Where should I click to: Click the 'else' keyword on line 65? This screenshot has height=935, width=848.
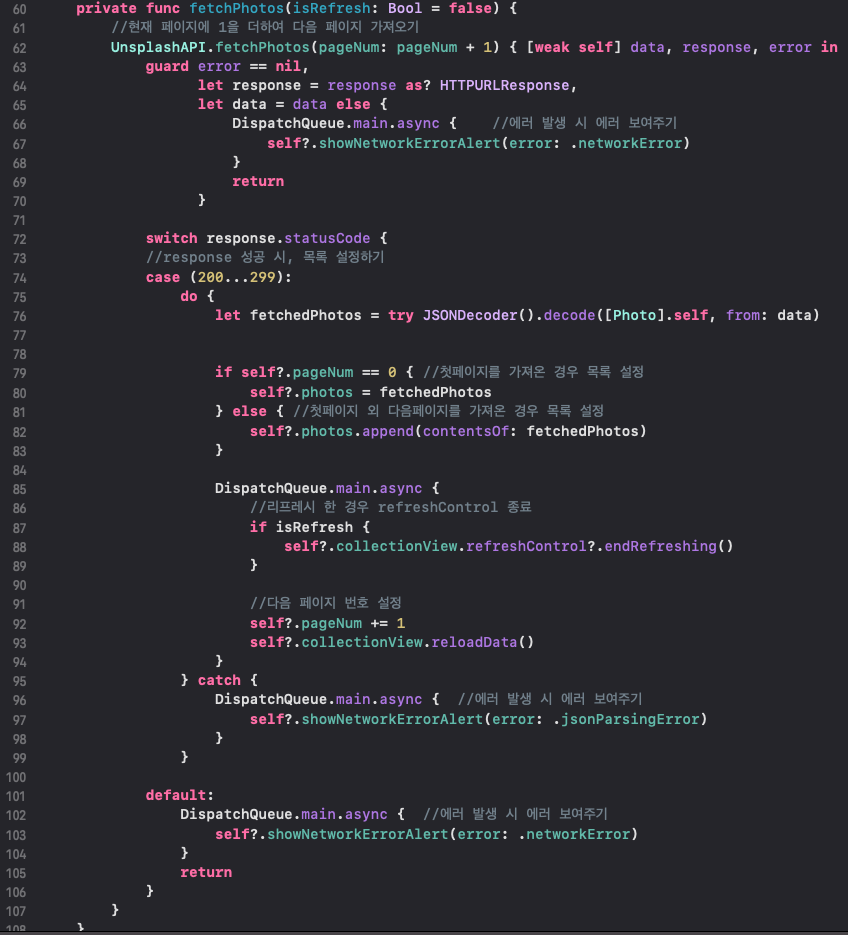click(x=353, y=104)
